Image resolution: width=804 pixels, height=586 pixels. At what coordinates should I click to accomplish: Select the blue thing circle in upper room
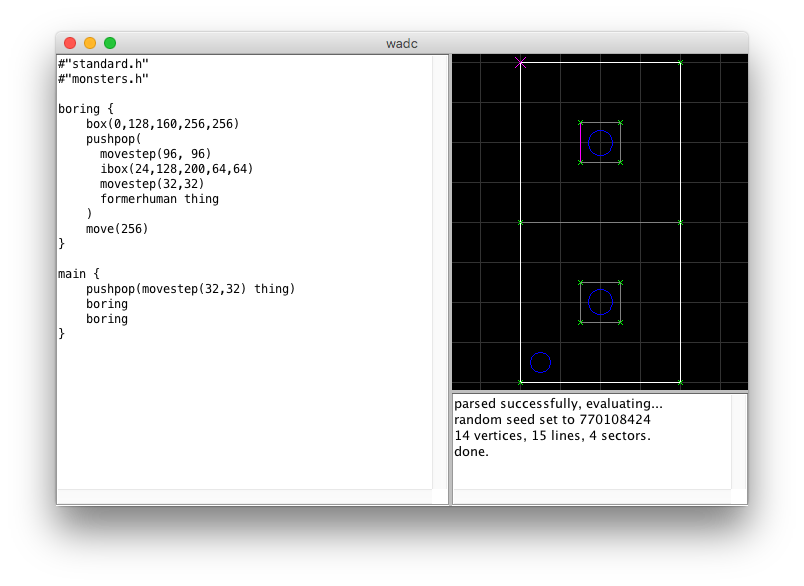click(600, 142)
